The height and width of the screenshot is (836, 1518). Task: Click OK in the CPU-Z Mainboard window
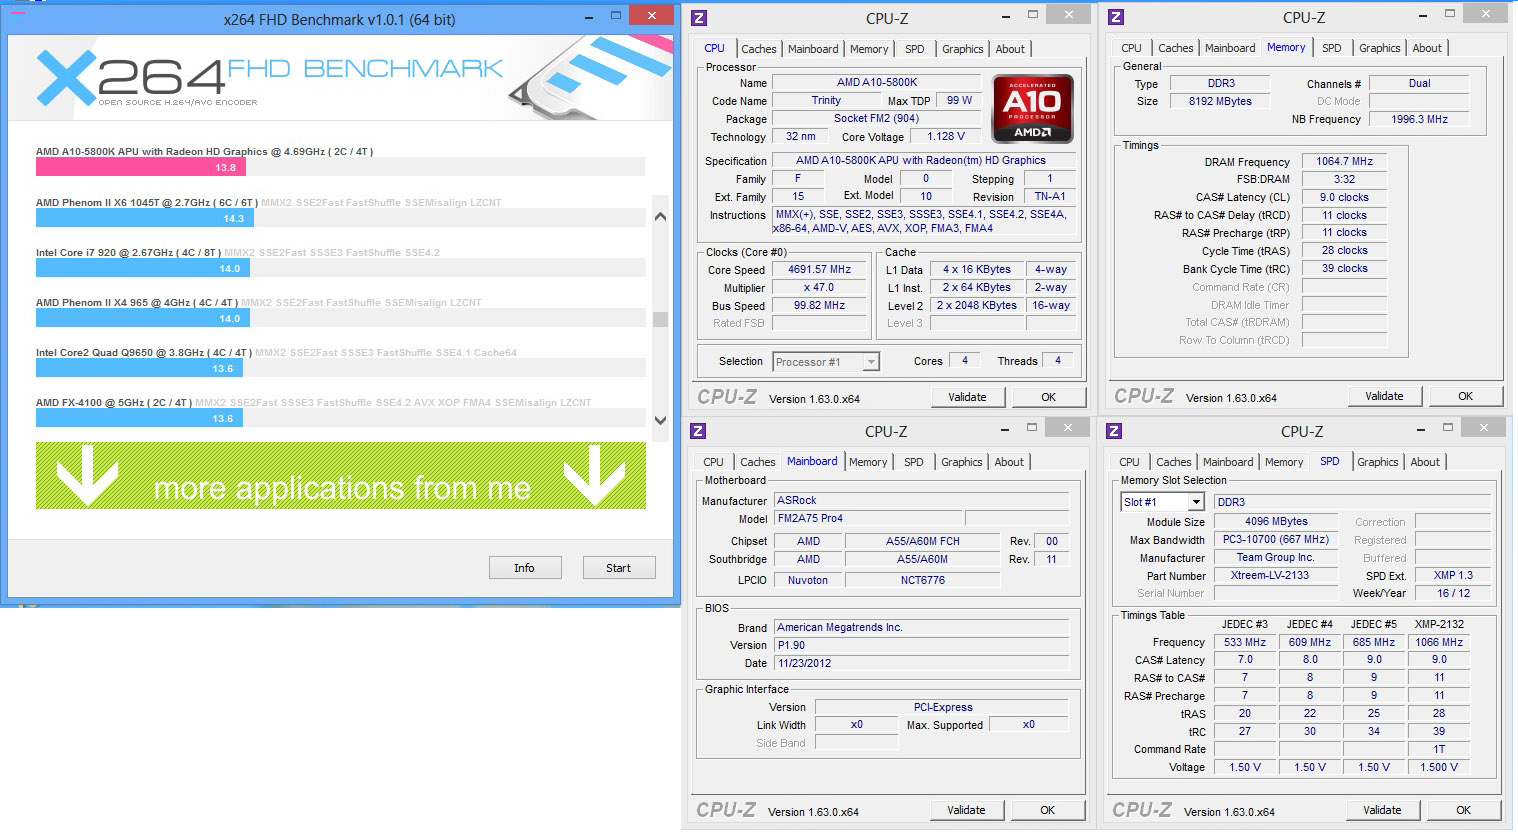coord(1047,810)
